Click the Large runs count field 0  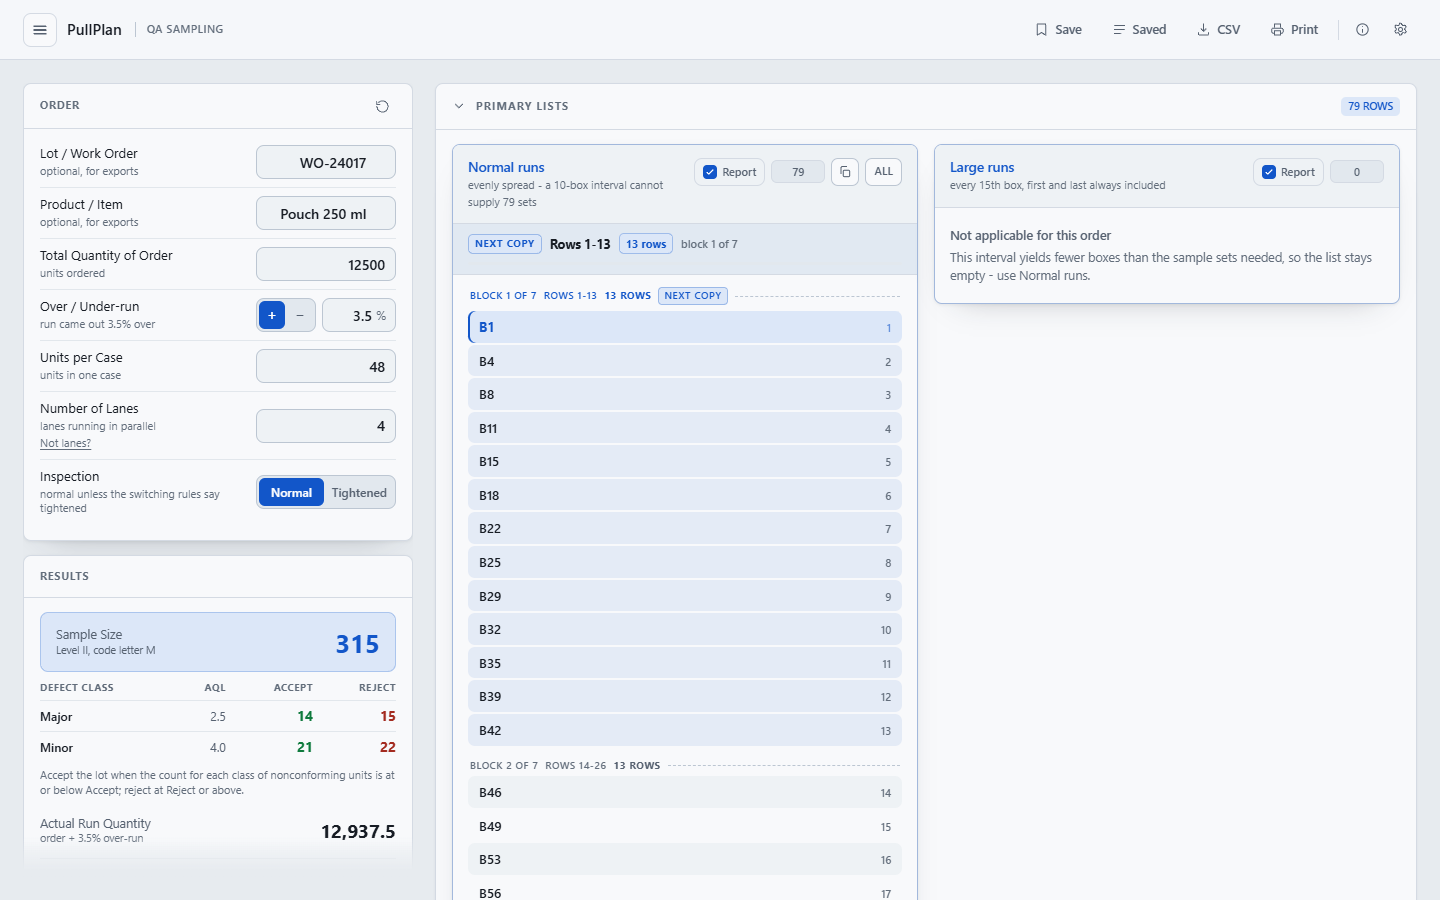coord(1357,172)
